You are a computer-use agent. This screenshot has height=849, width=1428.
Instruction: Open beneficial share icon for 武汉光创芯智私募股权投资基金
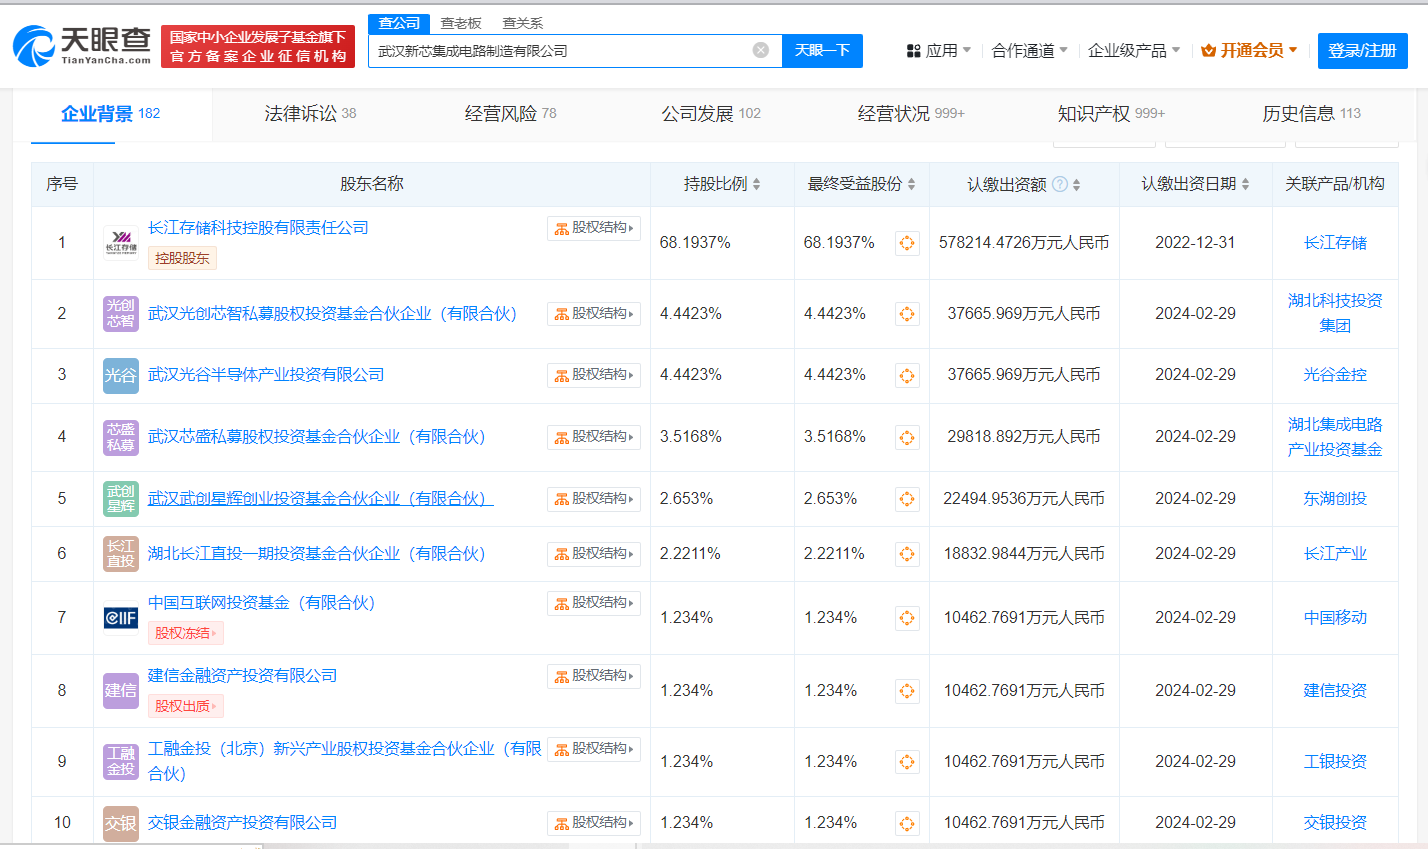pos(907,314)
